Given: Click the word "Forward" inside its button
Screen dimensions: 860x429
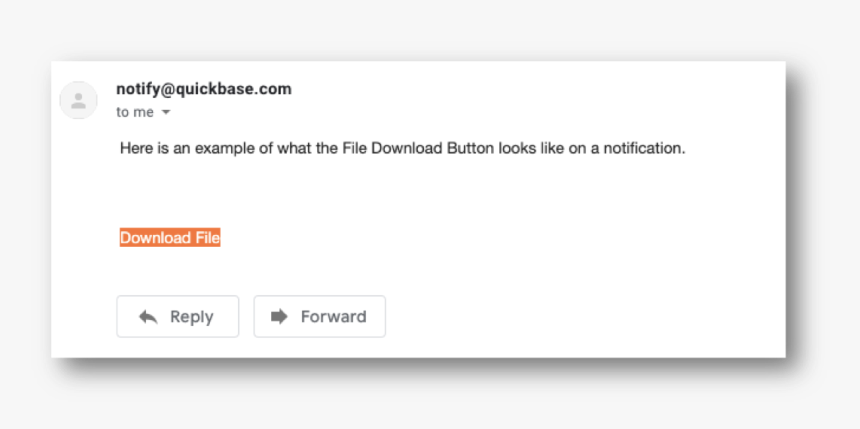Looking at the screenshot, I should click(333, 317).
